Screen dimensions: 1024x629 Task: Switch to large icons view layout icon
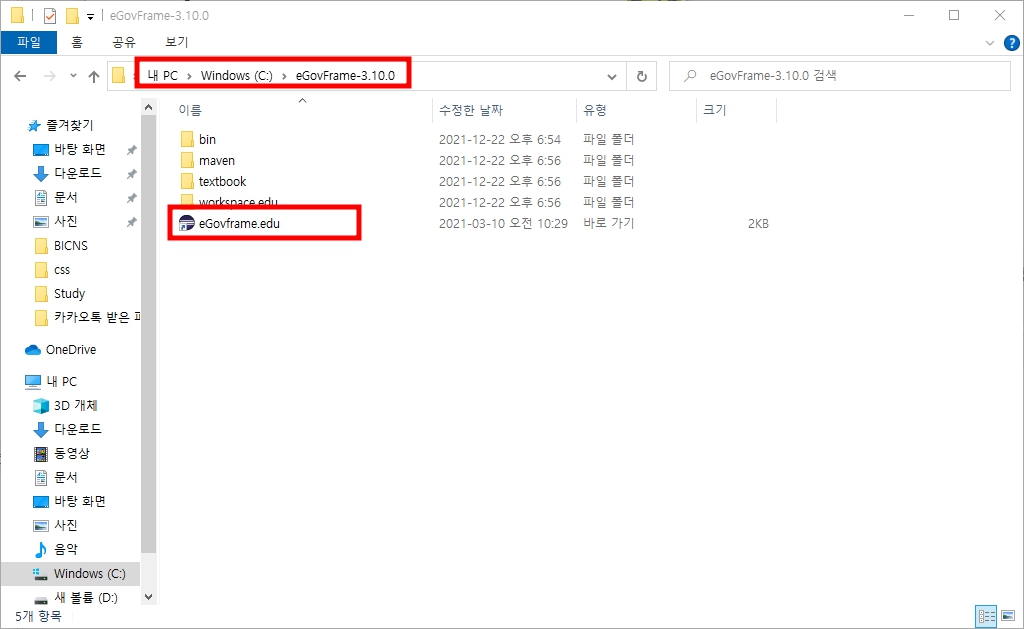tap(1008, 616)
